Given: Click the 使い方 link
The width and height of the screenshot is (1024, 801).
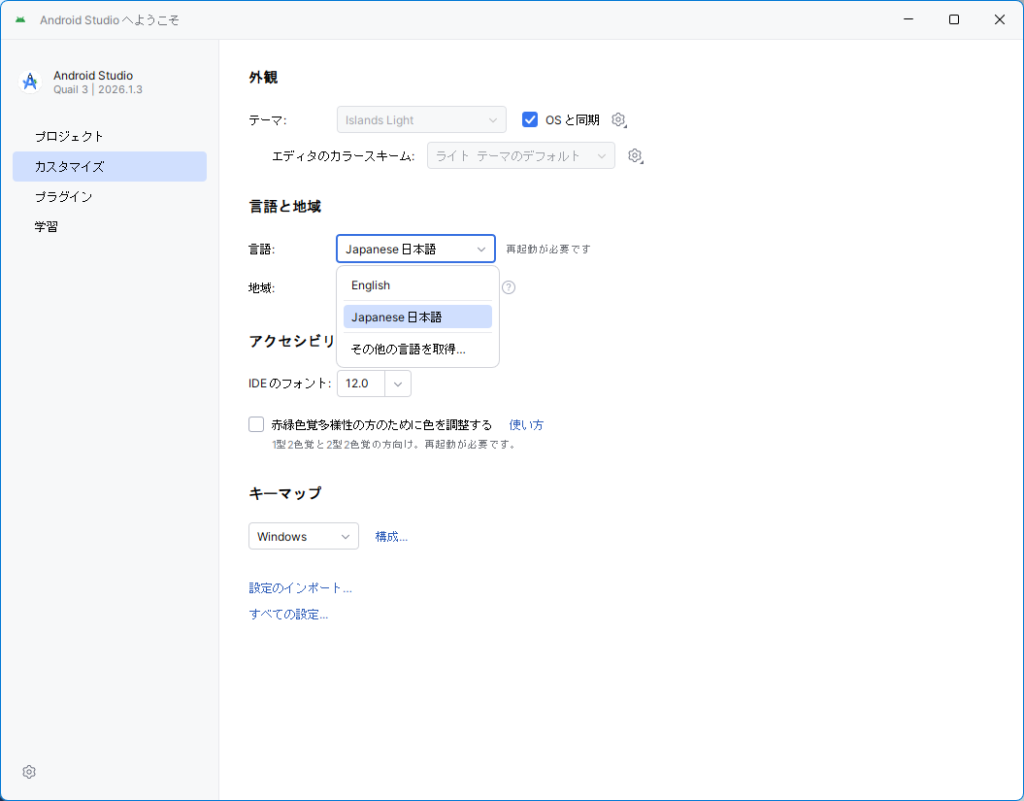Looking at the screenshot, I should click(x=526, y=425).
